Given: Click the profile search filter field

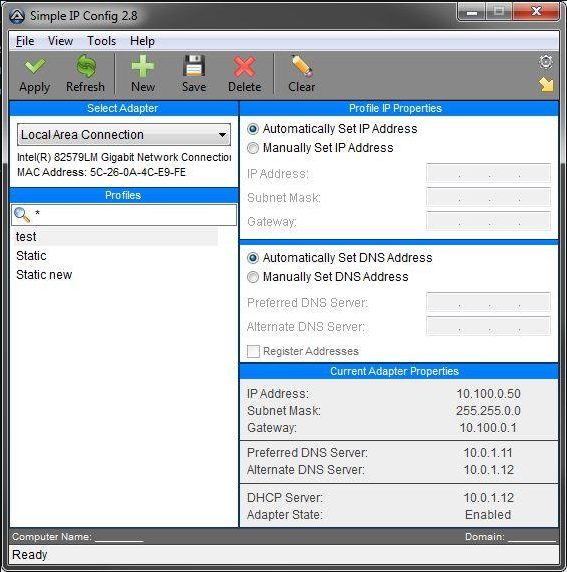Looking at the screenshot, I should click(x=124, y=215).
